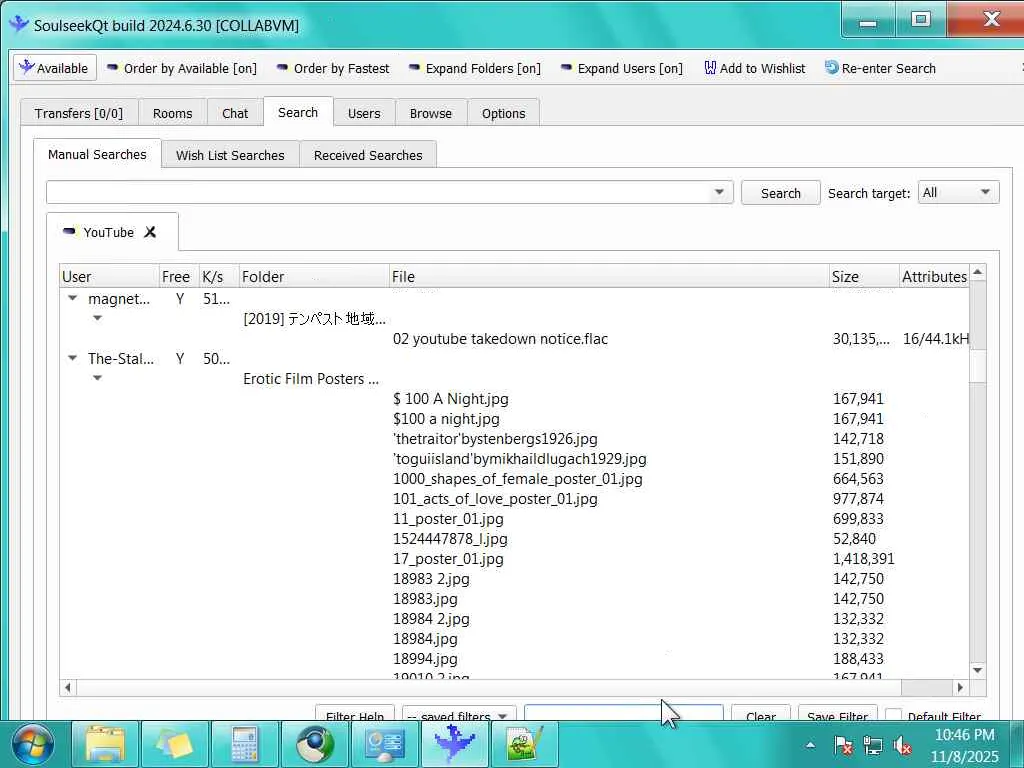The width and height of the screenshot is (1024, 768).
Task: Click horizontal scrollbar right arrow
Action: pyautogui.click(x=960, y=687)
